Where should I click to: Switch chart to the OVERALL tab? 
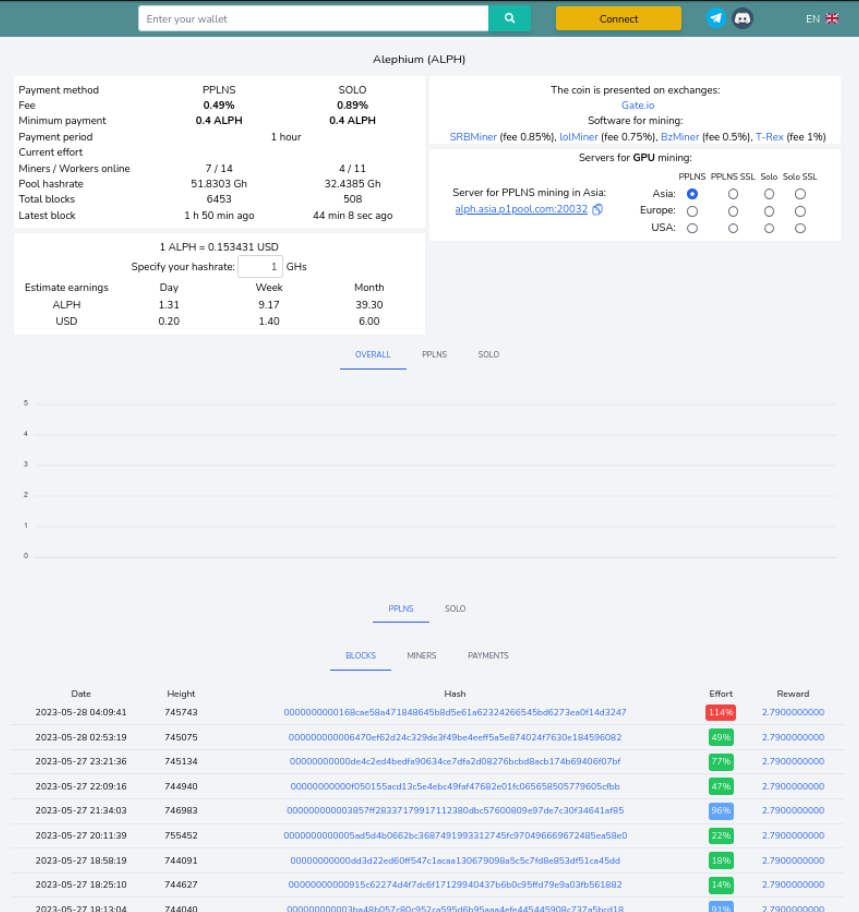tap(373, 355)
